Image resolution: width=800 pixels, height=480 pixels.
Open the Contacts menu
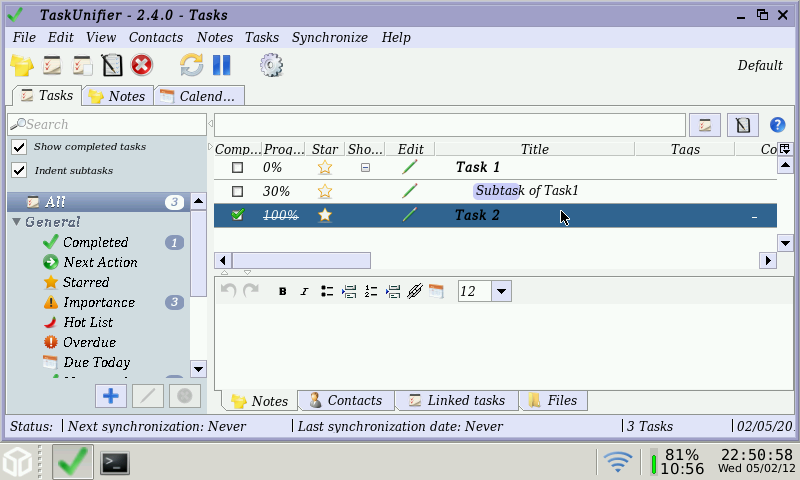click(156, 37)
